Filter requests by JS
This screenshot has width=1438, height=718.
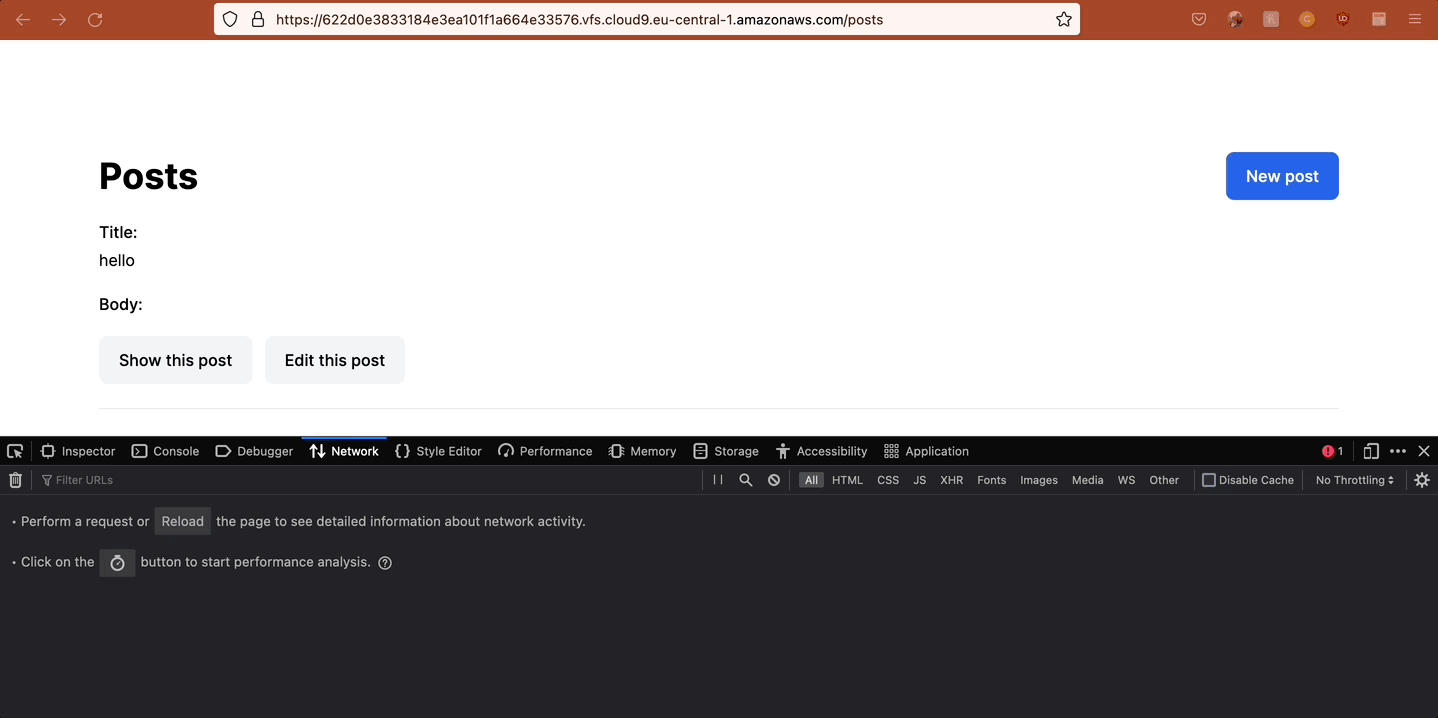(920, 480)
